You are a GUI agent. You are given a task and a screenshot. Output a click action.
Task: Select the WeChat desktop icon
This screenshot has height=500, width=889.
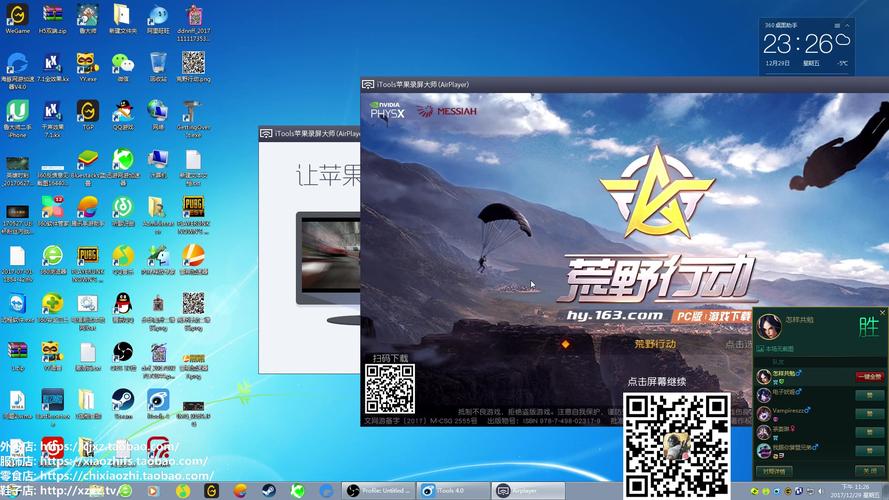pyautogui.click(x=122, y=67)
